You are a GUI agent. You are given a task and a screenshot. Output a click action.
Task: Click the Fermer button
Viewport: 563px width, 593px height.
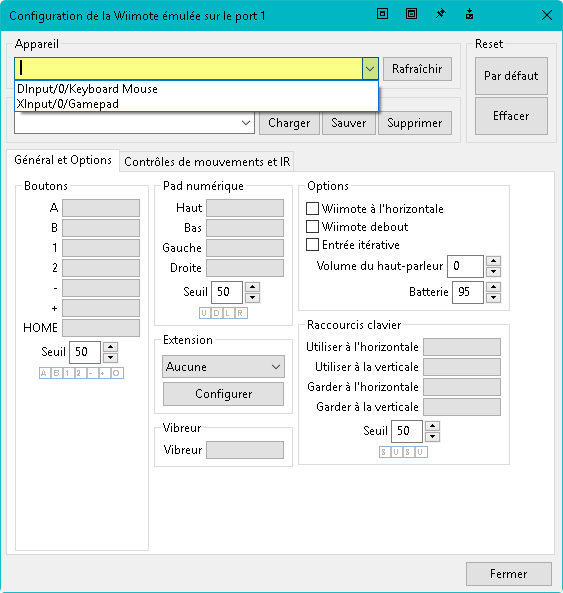point(509,574)
